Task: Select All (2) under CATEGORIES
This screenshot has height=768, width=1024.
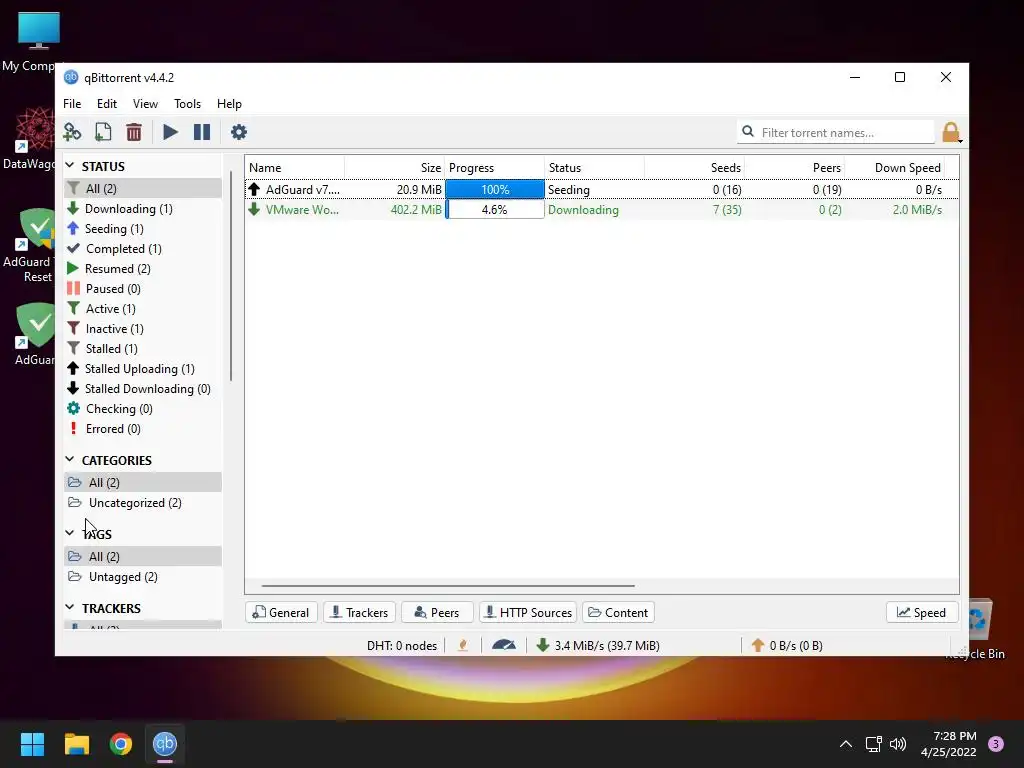Action: tap(143, 482)
